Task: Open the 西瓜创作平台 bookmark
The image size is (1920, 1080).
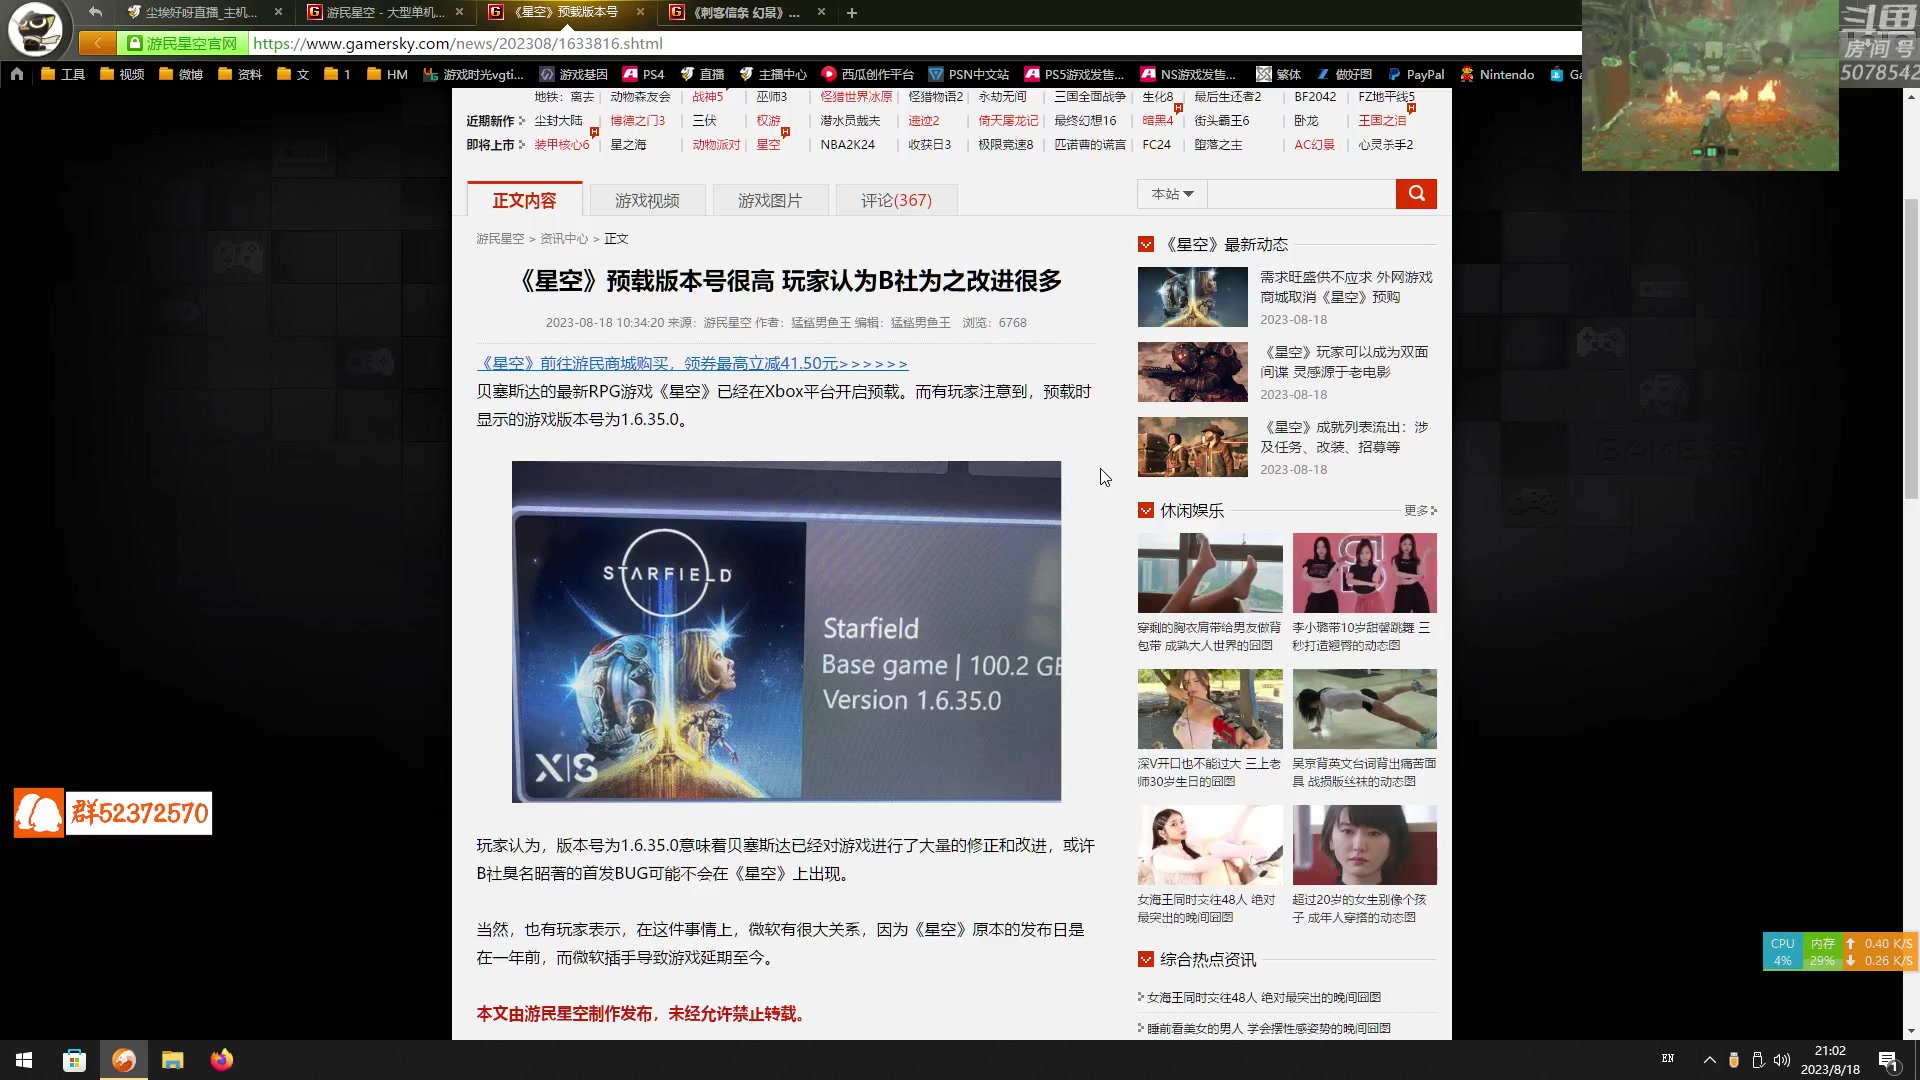Action: tap(867, 74)
